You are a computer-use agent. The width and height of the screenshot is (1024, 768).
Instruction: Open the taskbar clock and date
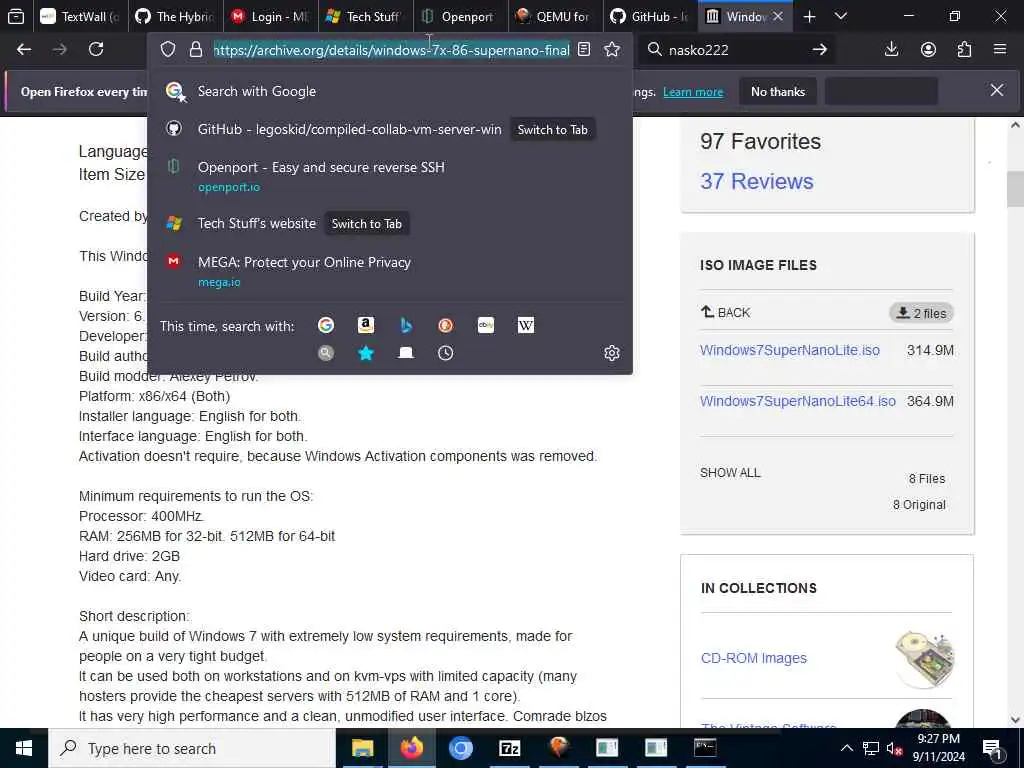point(938,748)
